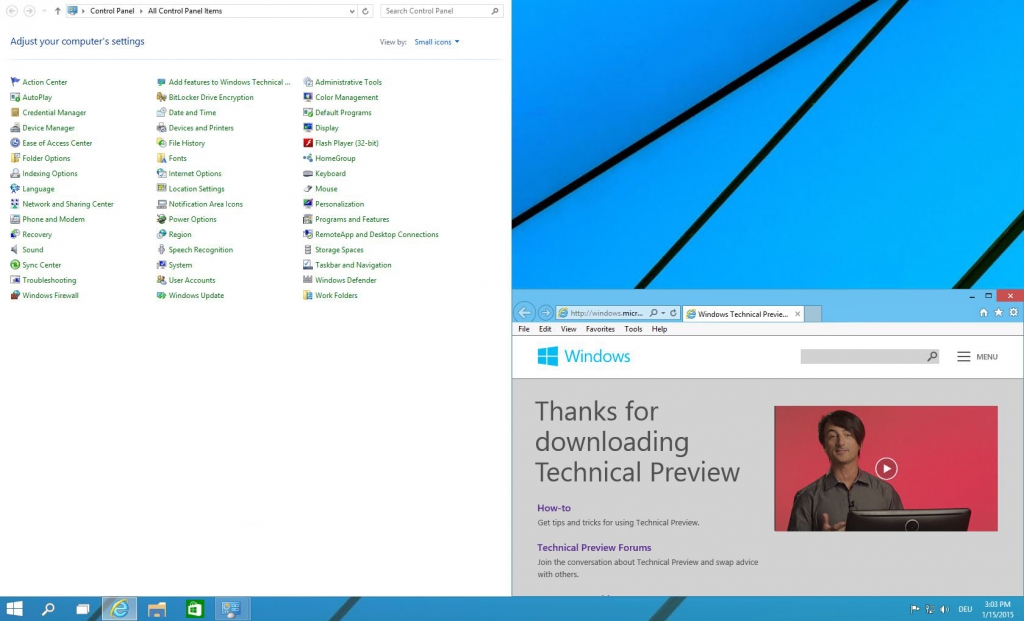Select the Windows Technical Preview tab

pyautogui.click(x=742, y=314)
